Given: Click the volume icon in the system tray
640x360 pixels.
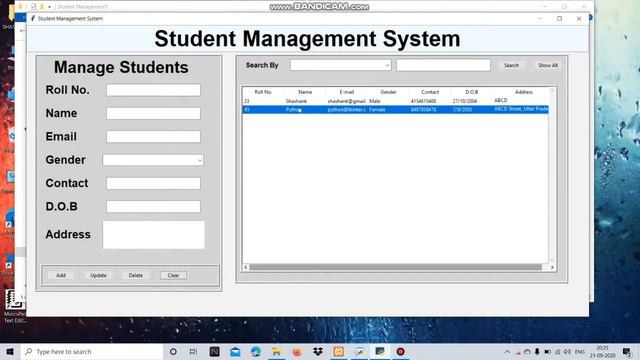Looking at the screenshot, I should [x=567, y=351].
